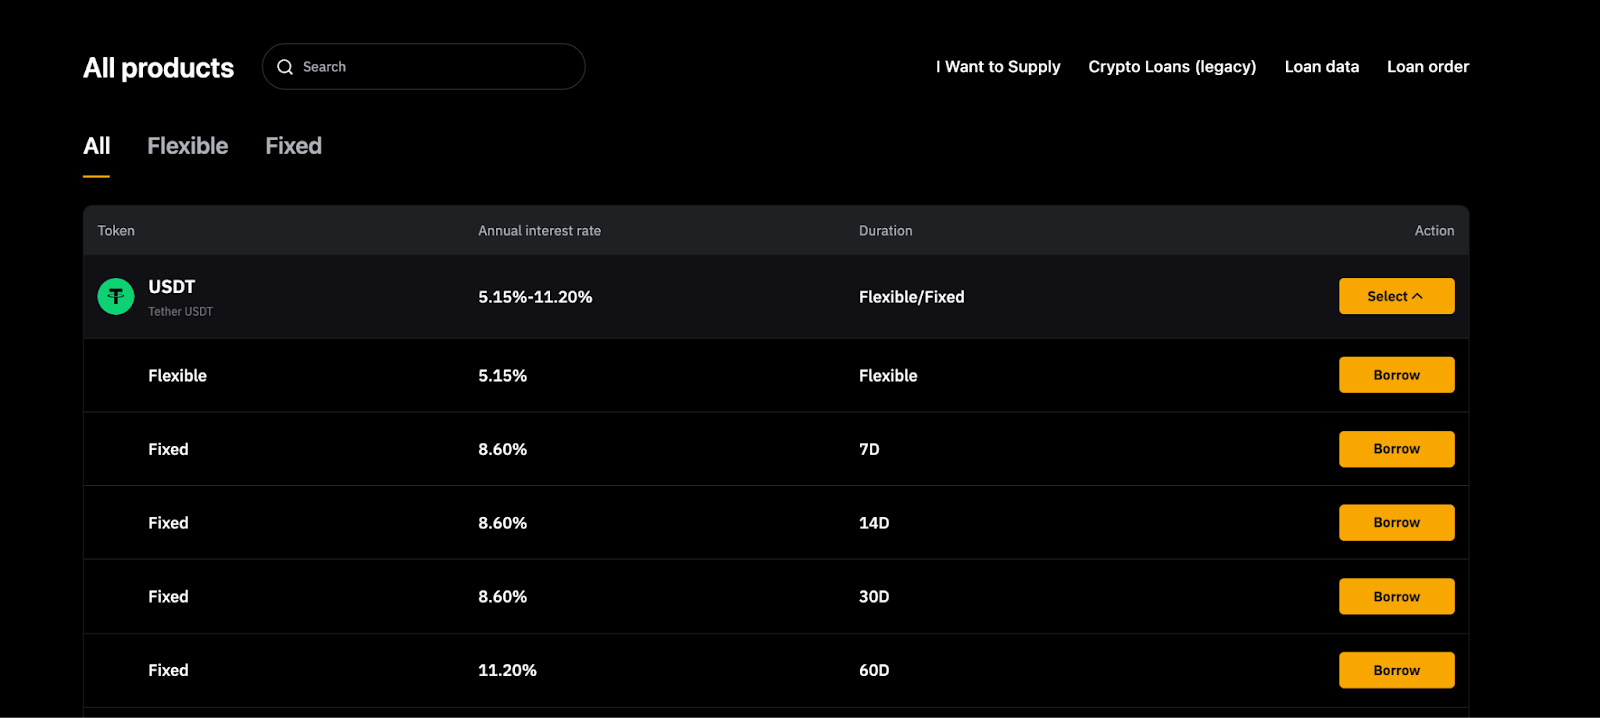1600x718 pixels.
Task: Borrow USDT with Flexible 5.15% rate
Action: 1396,375
